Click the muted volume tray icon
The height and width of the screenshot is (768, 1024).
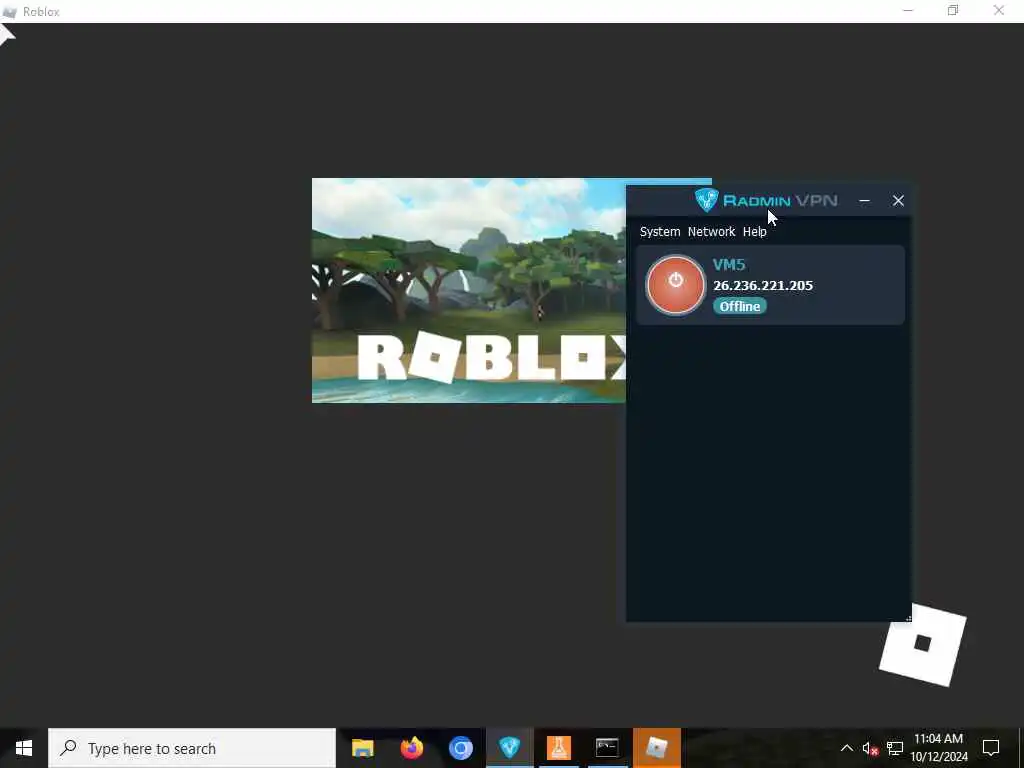coord(870,748)
